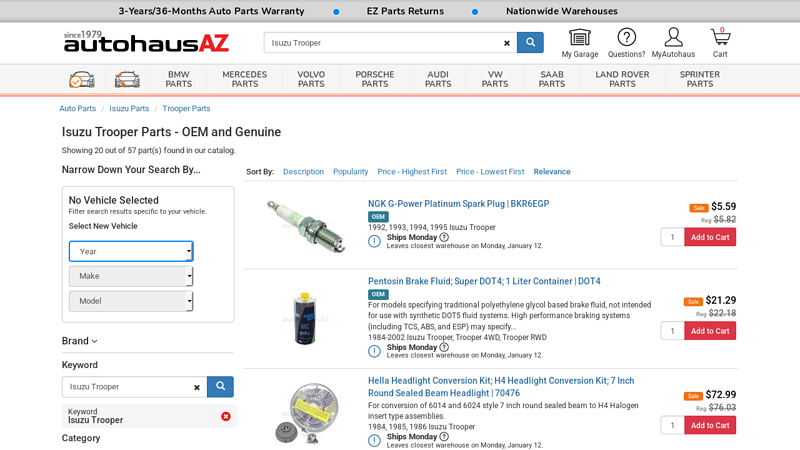Open Saab Parts menu
800x450 pixels.
pos(552,79)
